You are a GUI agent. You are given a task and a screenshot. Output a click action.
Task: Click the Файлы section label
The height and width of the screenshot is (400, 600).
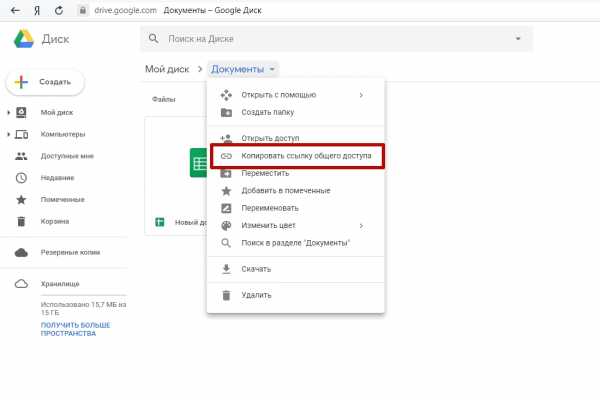(x=164, y=100)
